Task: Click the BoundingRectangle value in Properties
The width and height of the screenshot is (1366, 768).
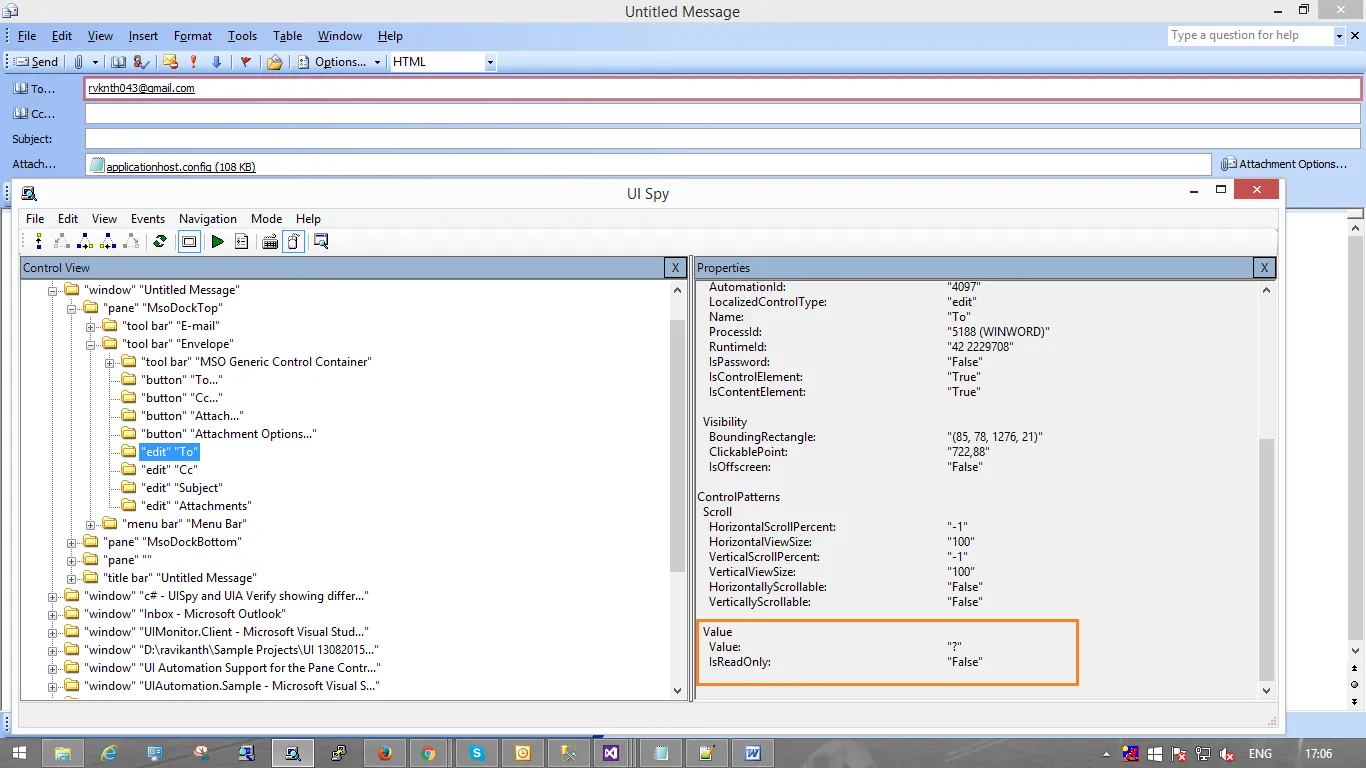Action: [x=994, y=437]
